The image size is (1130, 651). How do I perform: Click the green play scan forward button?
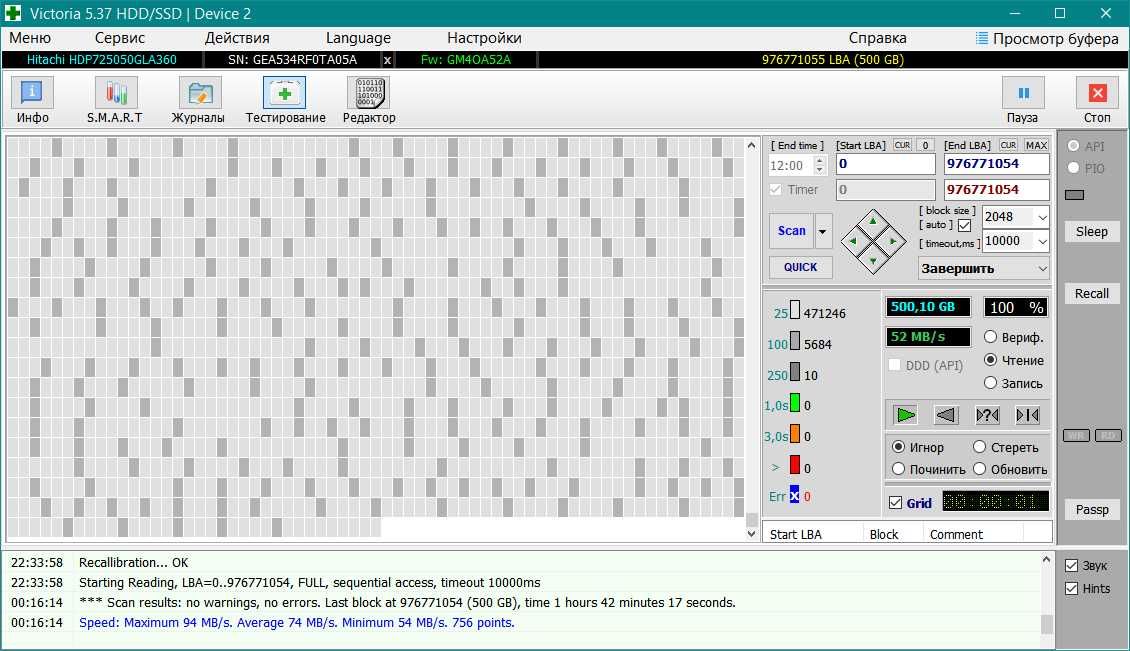click(x=905, y=415)
